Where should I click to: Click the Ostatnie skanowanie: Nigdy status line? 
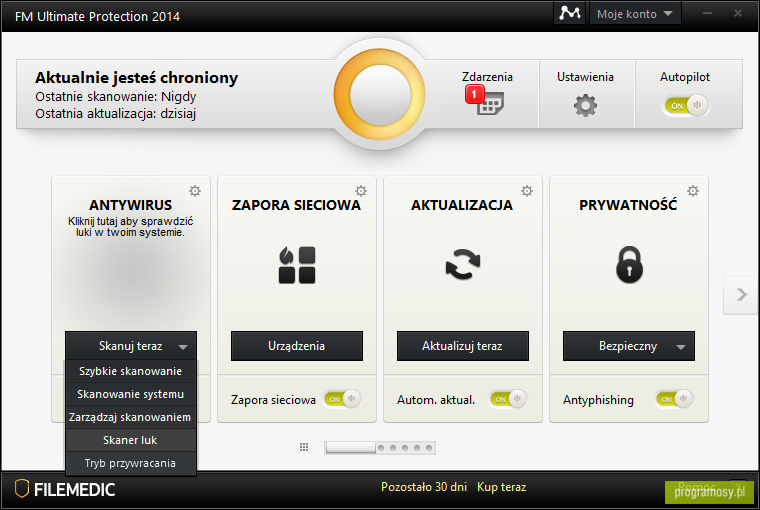pos(115,96)
